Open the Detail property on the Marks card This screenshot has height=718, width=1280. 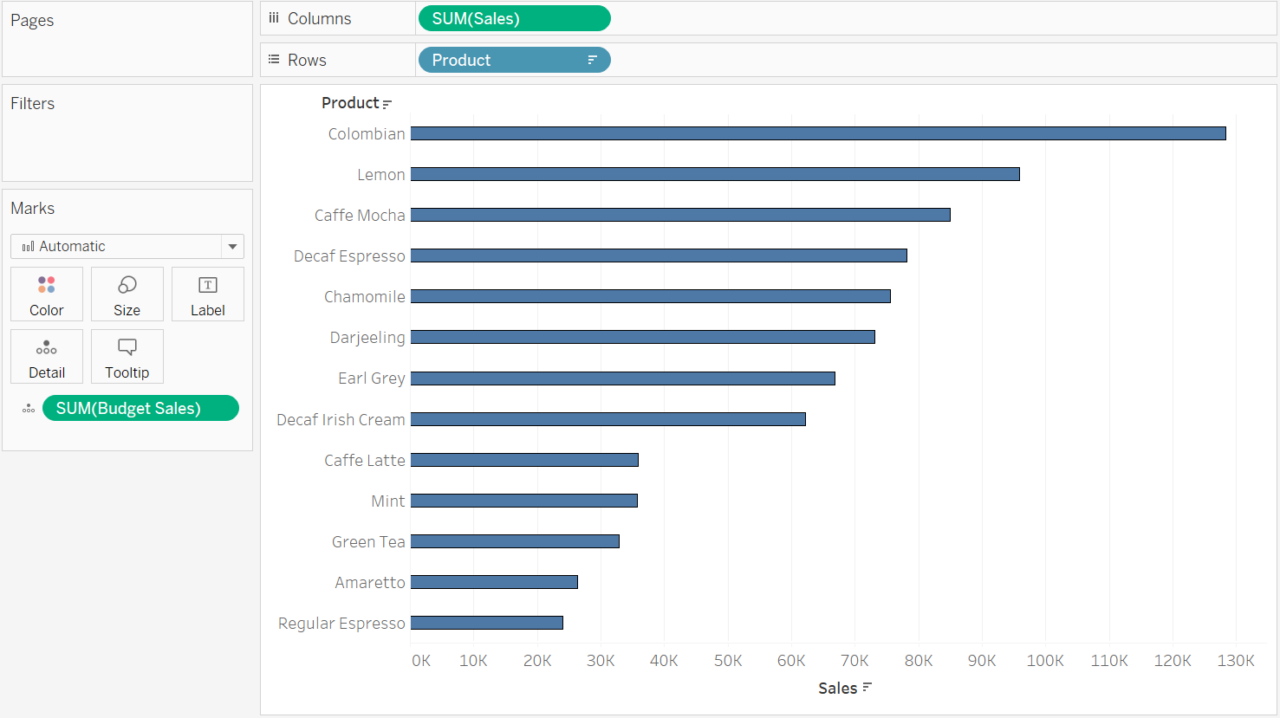[46, 356]
